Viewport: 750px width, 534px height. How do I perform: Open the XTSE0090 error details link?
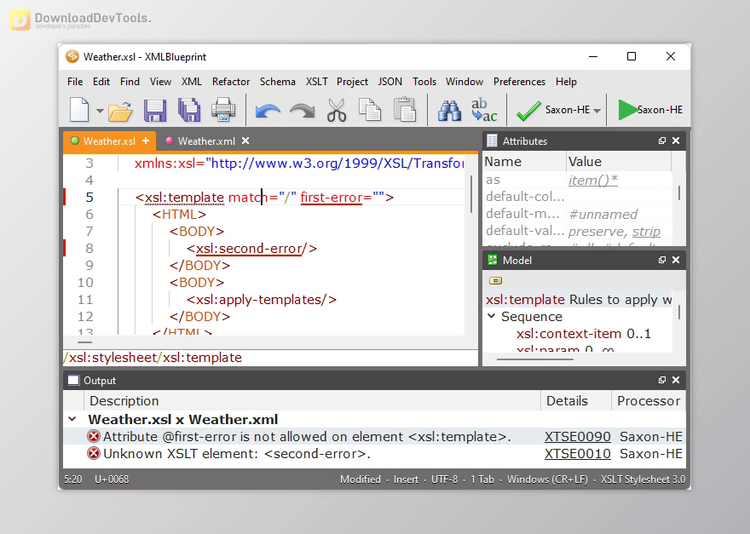click(577, 437)
